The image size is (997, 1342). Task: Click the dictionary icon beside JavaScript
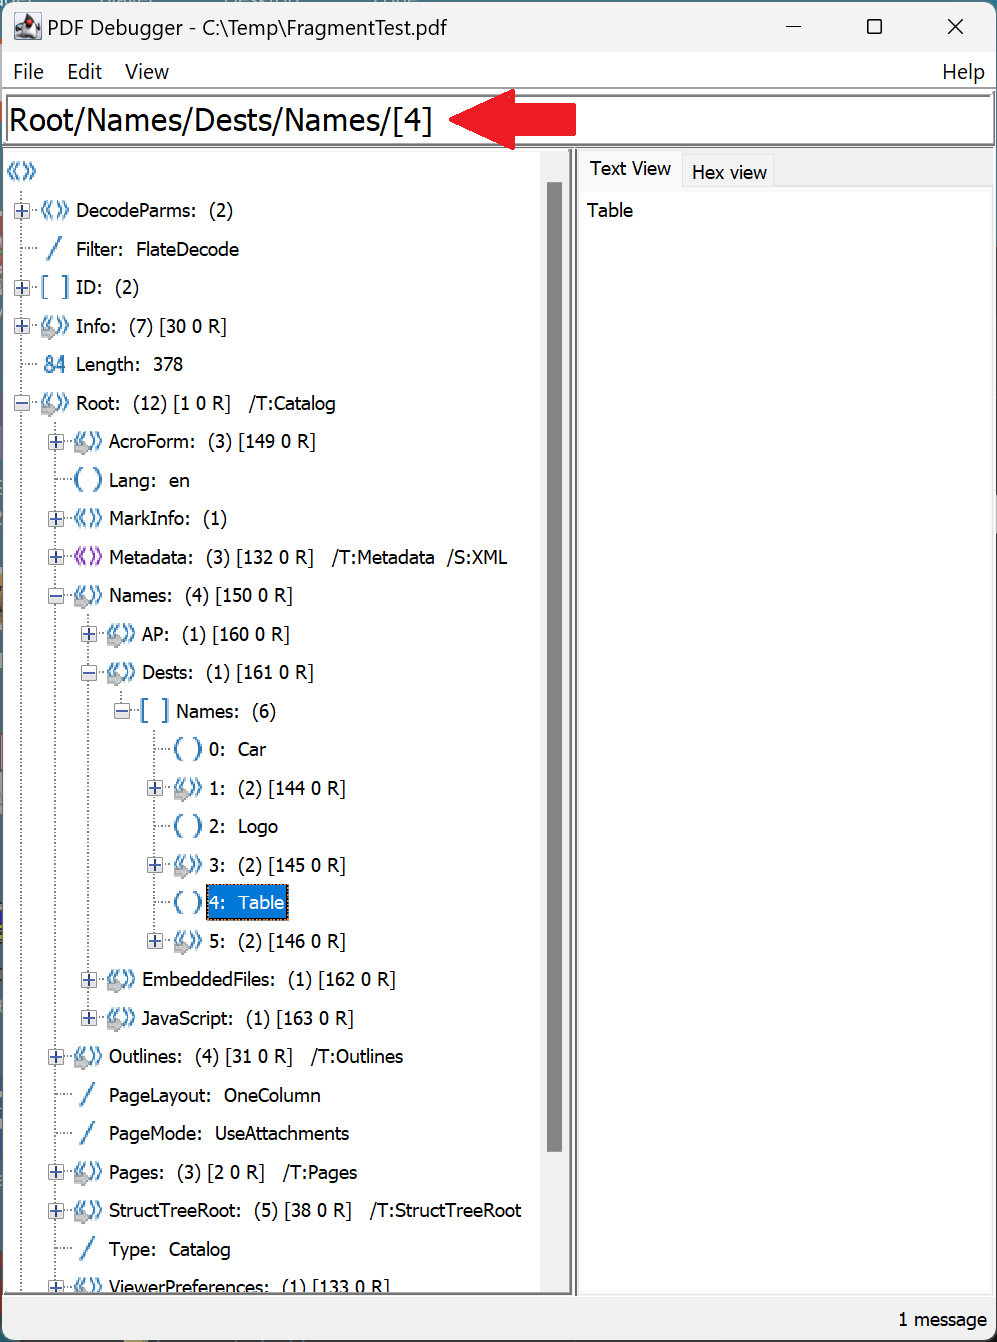[x=120, y=1018]
